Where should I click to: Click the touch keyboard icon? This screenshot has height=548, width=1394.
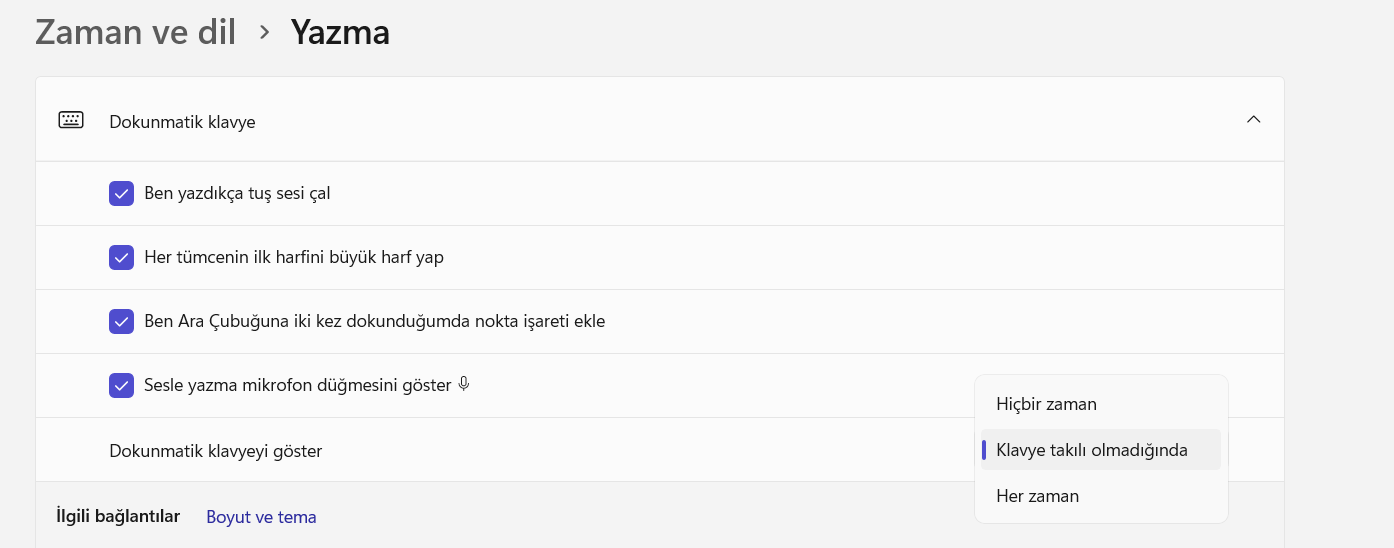[71, 121]
